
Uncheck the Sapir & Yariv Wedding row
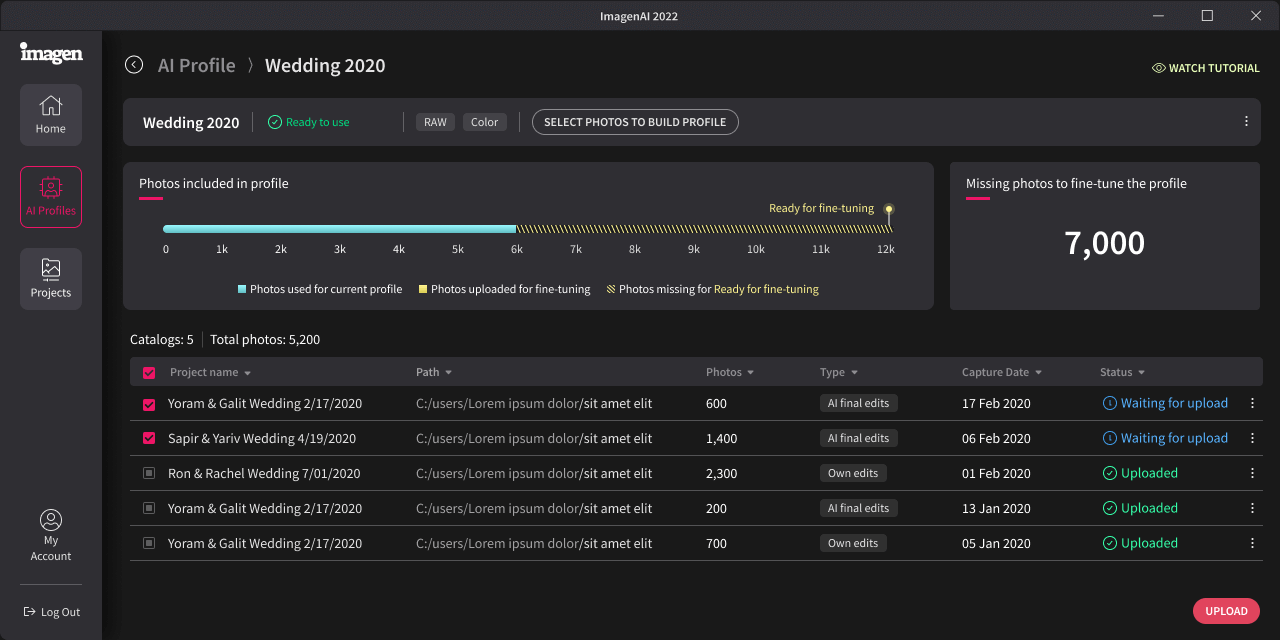point(149,438)
